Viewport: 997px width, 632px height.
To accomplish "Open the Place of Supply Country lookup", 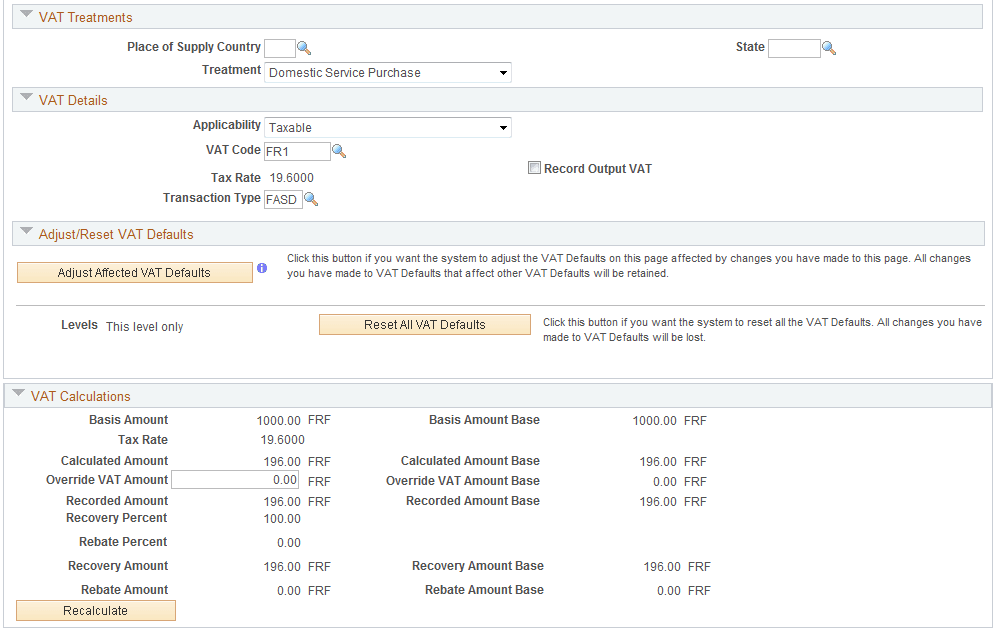I will point(305,47).
